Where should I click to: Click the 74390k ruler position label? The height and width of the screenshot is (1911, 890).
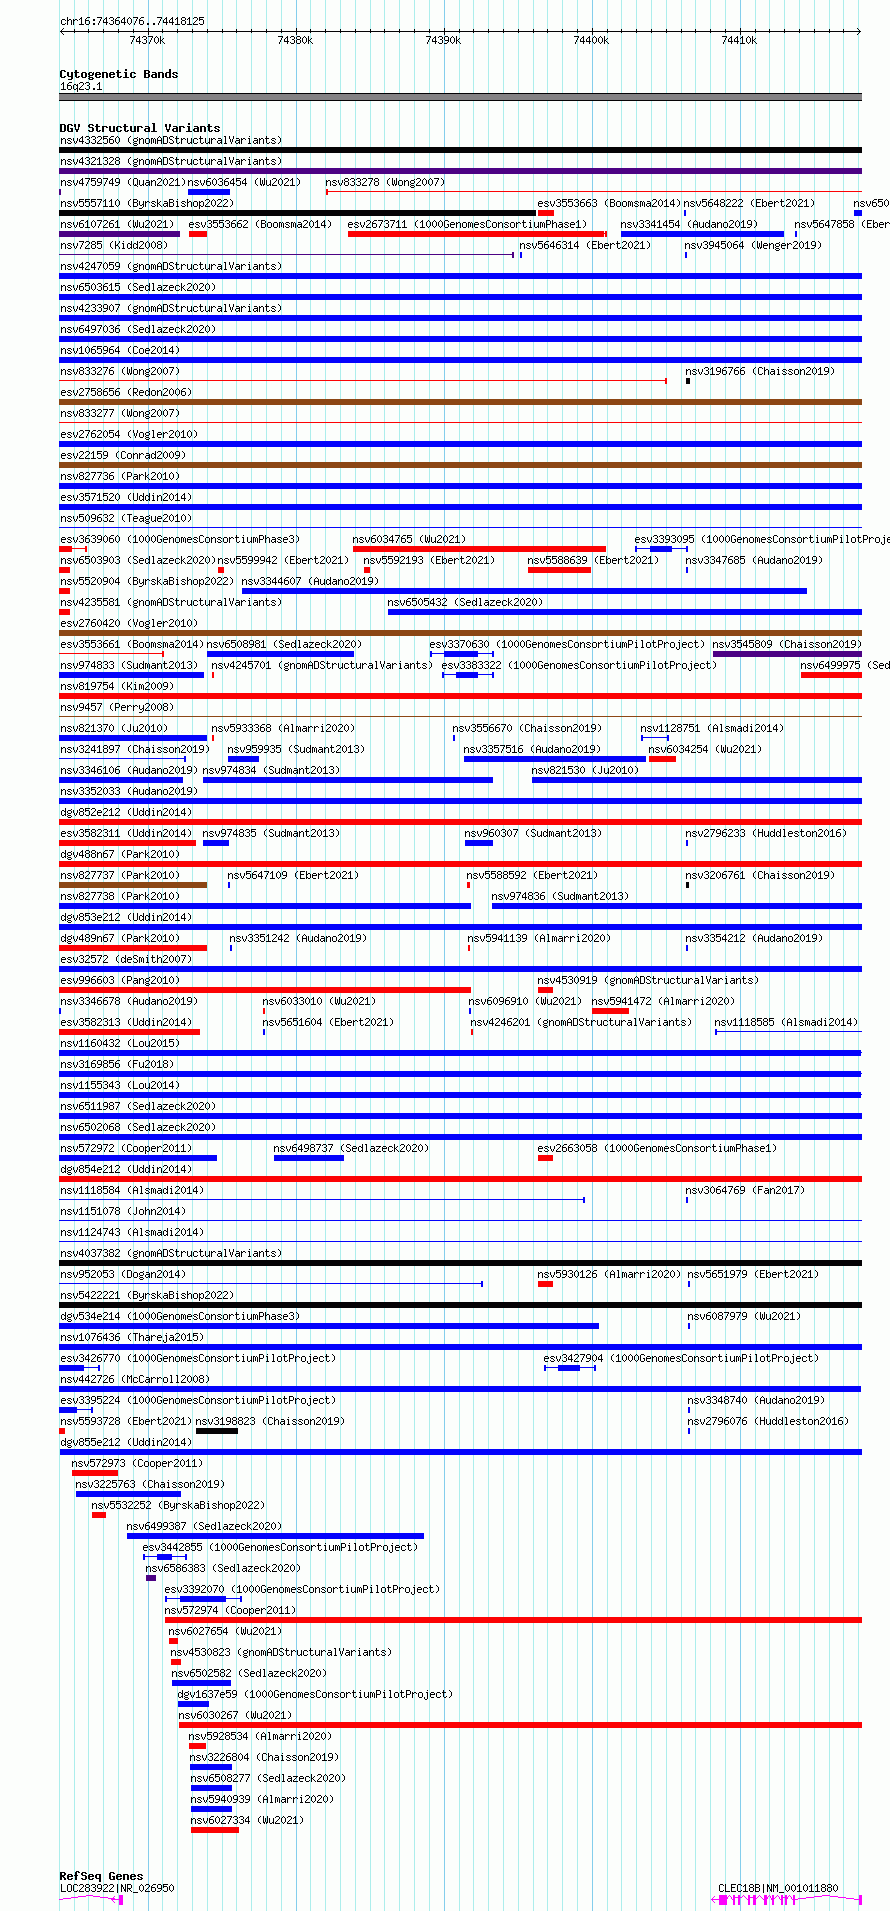pos(443,40)
